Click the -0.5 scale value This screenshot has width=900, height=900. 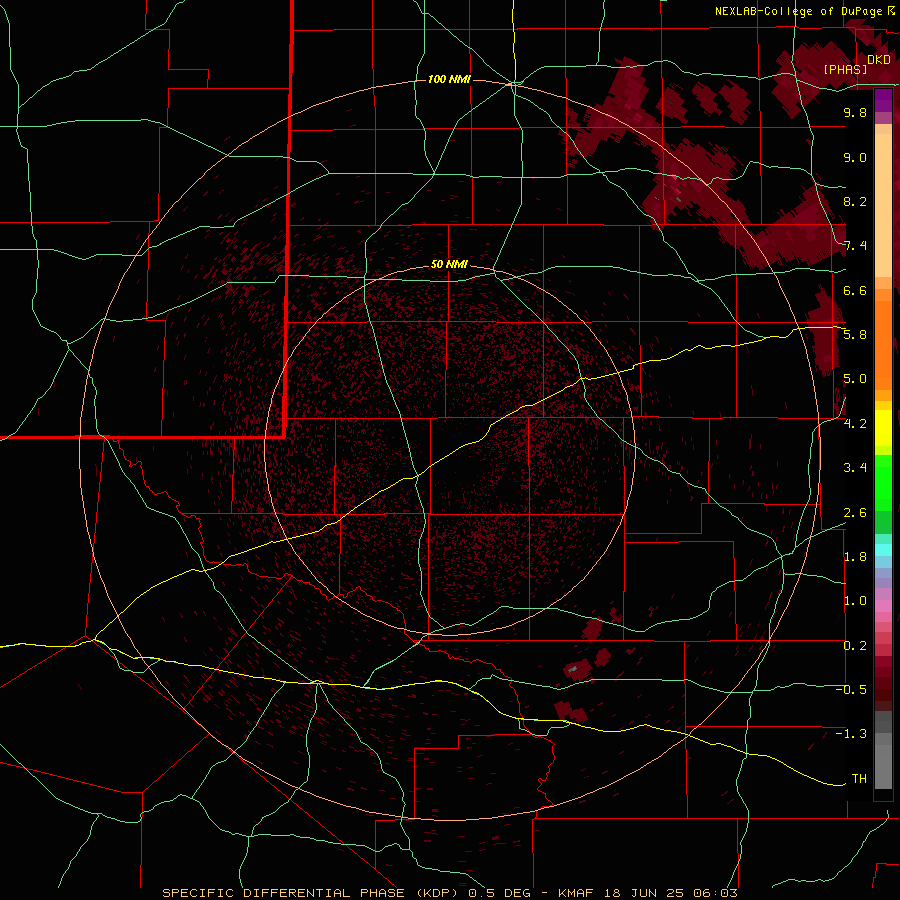pyautogui.click(x=851, y=690)
